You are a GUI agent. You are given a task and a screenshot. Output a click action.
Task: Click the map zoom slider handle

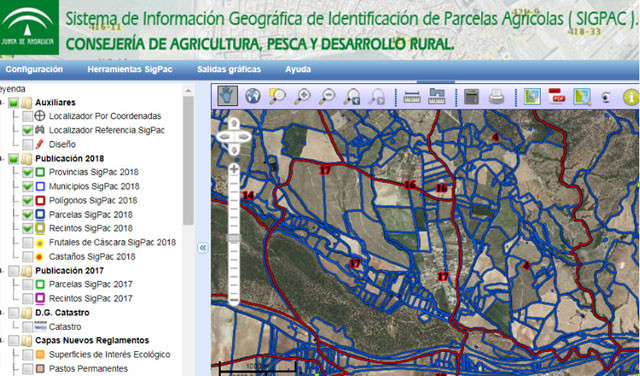234,238
